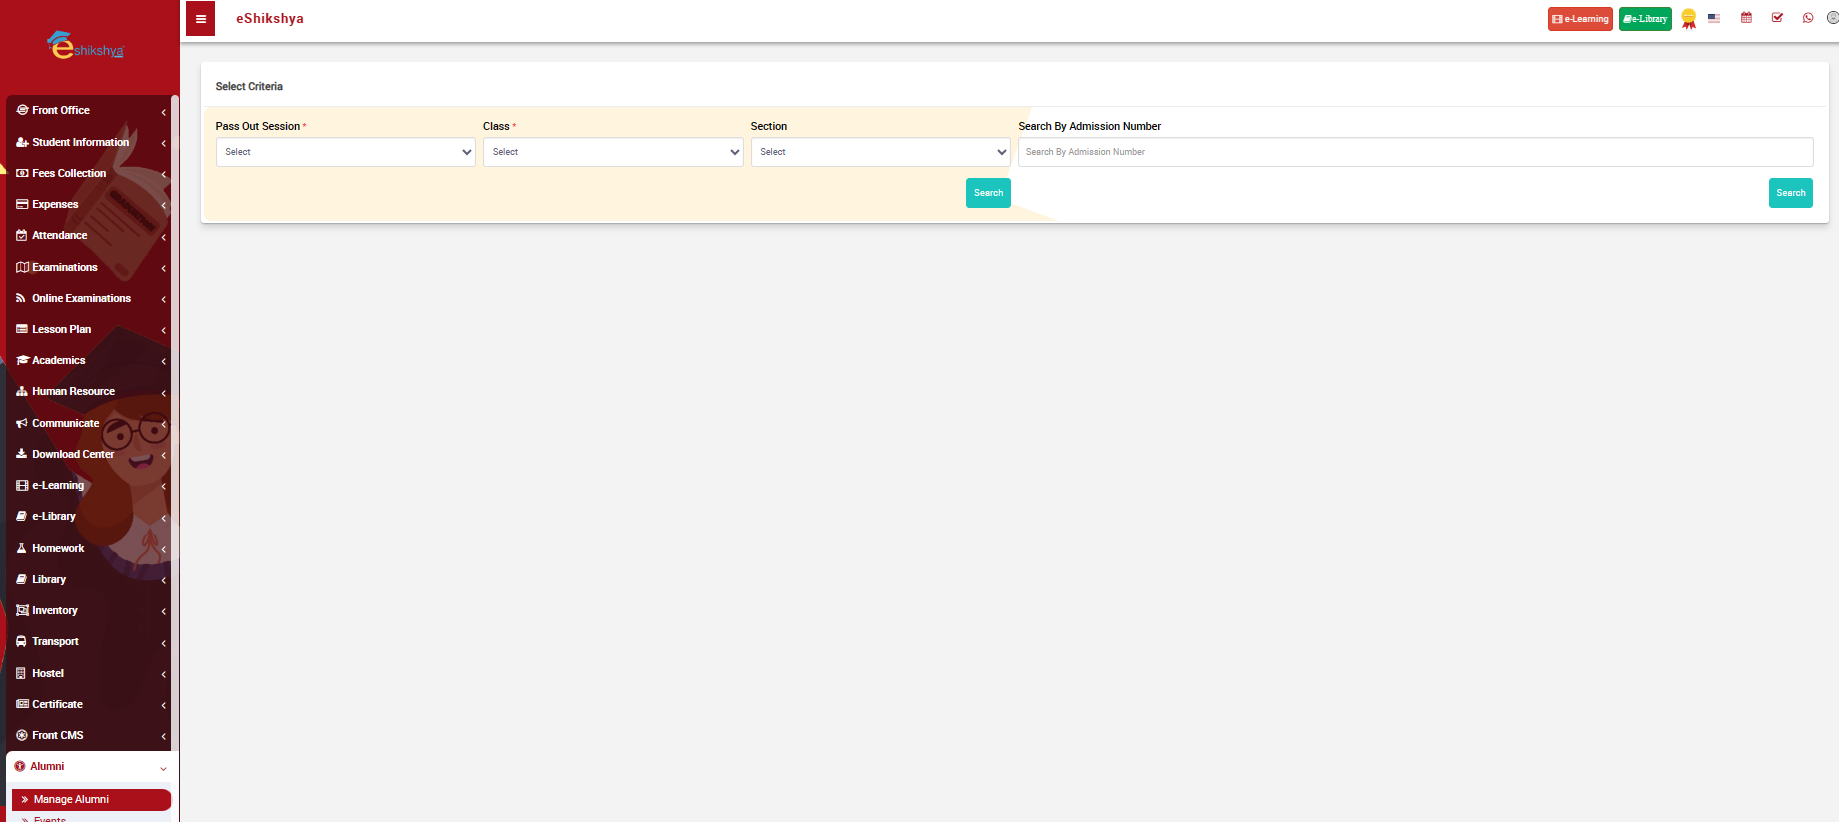Select Manage Alumni submenu item
The image size is (1839, 822).
[x=71, y=799]
